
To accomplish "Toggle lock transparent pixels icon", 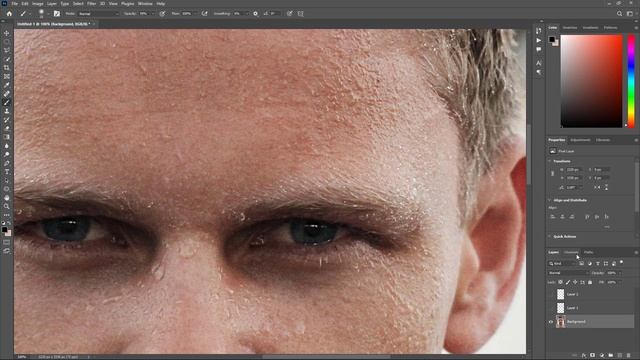I will (560, 282).
